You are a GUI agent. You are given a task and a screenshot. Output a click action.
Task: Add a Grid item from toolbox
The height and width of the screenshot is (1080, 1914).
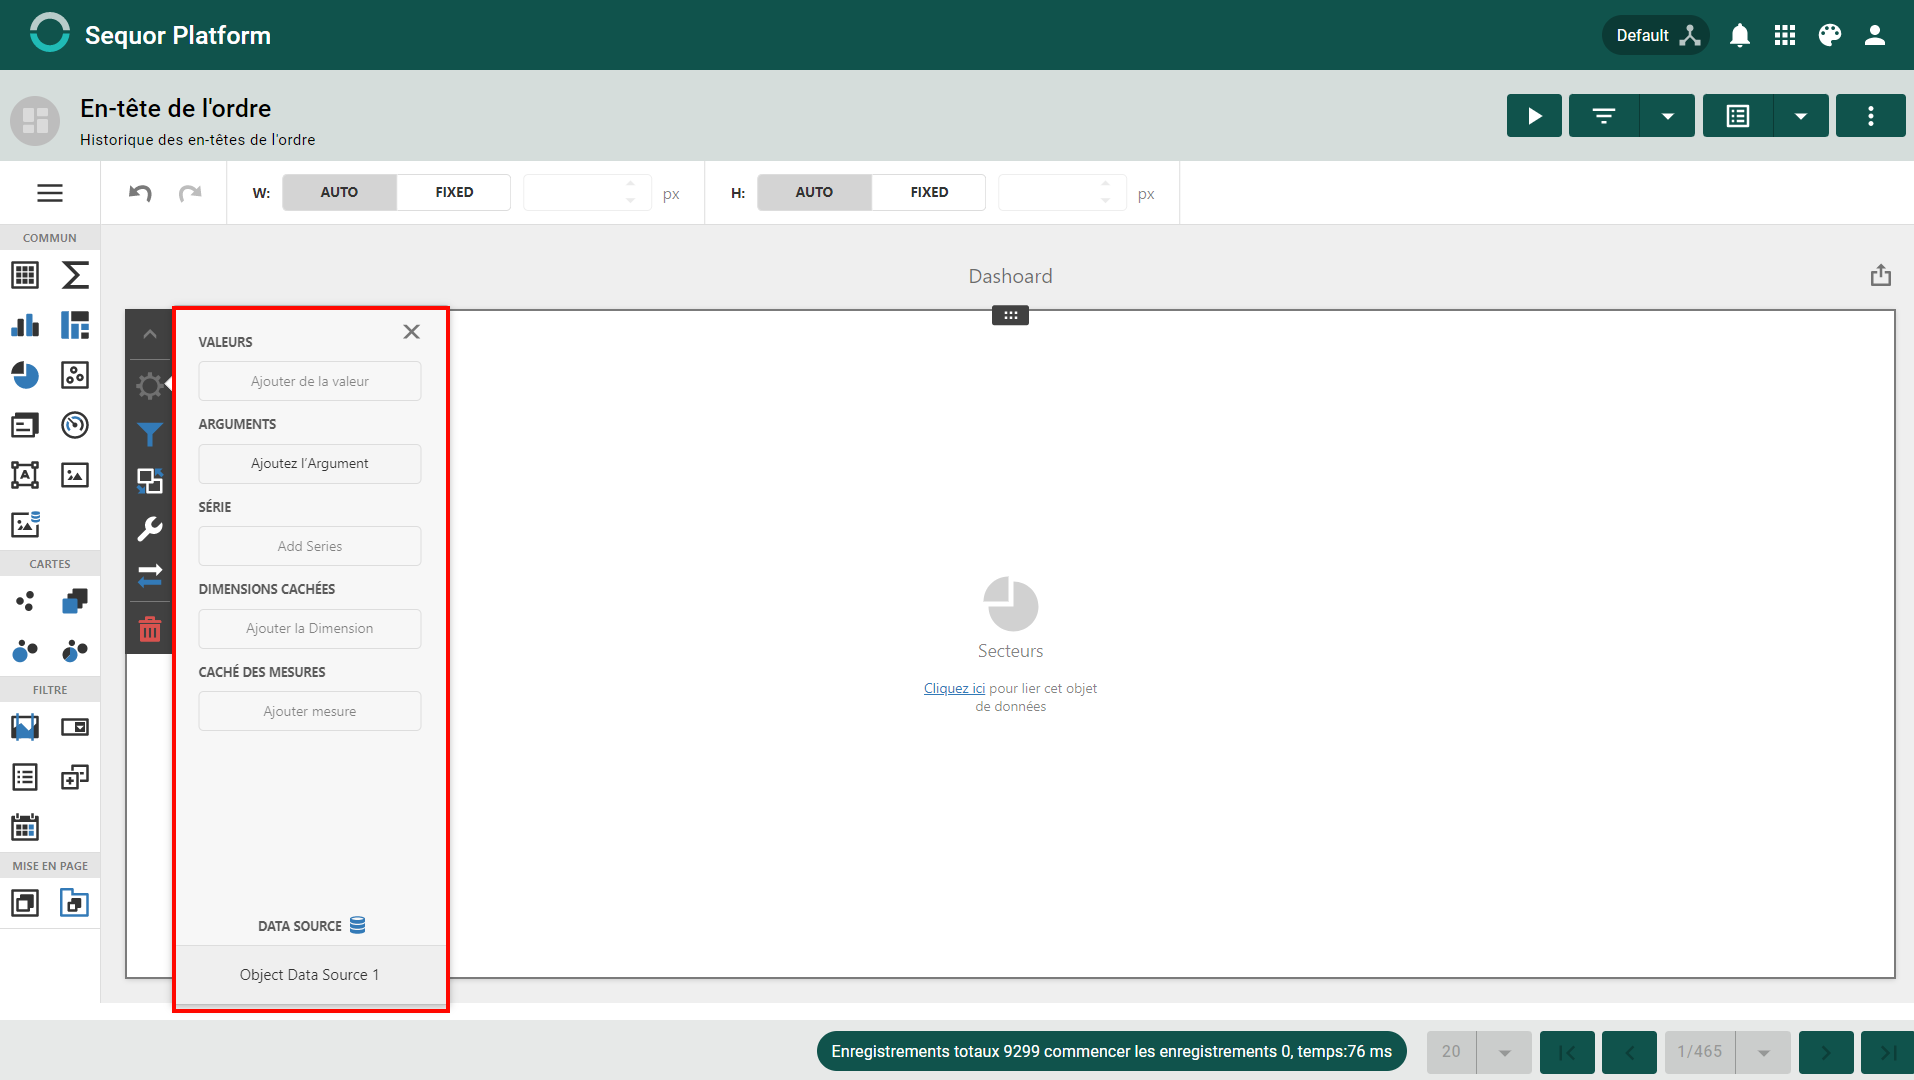coord(25,275)
